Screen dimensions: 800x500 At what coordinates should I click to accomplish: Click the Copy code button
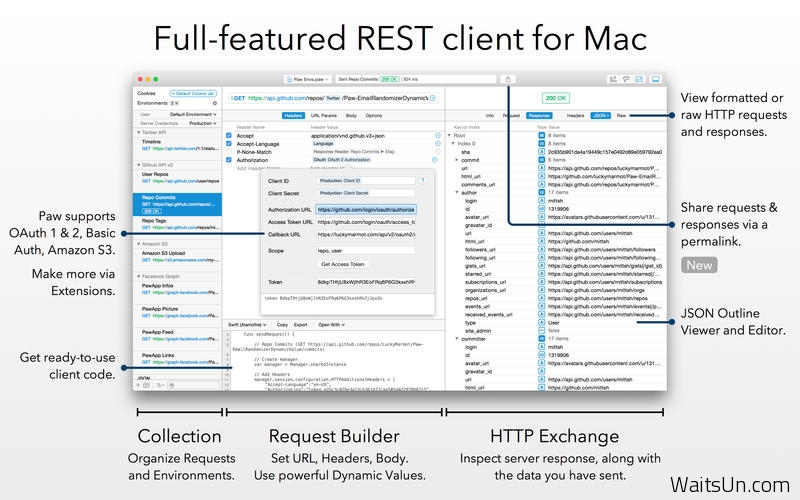(x=282, y=324)
